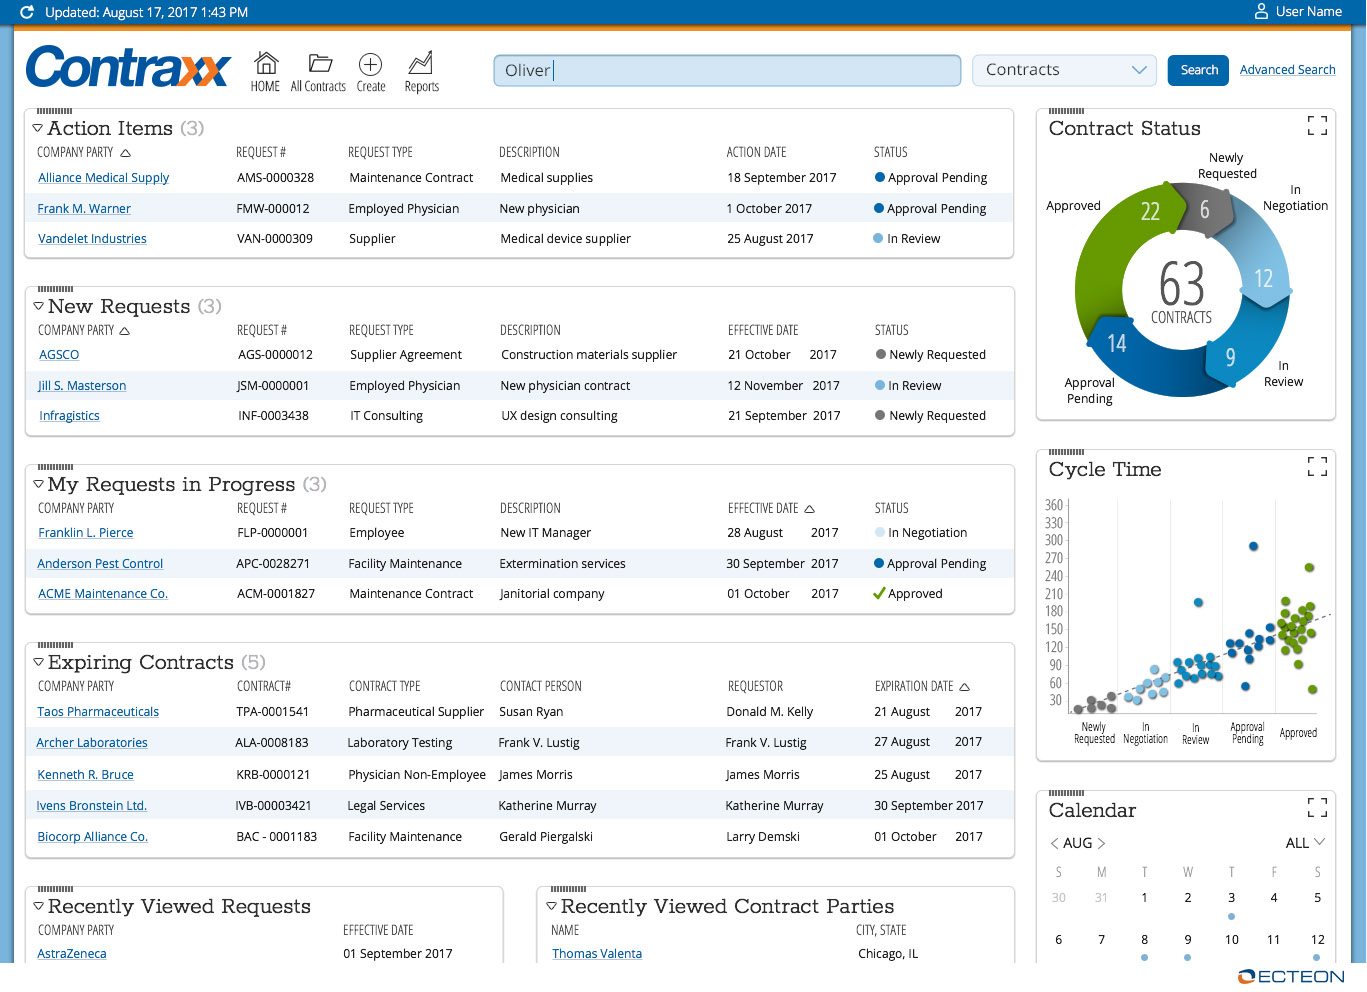The image size is (1367, 992).
Task: Expand the Contract Status widget to fullscreen
Action: (x=1317, y=125)
